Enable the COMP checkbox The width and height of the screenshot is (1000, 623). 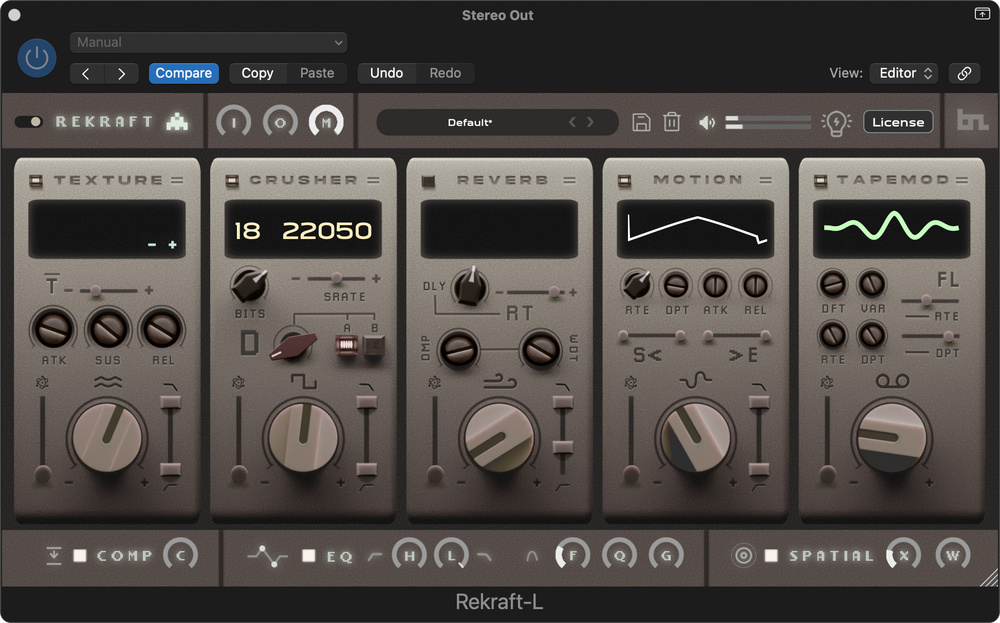point(80,556)
